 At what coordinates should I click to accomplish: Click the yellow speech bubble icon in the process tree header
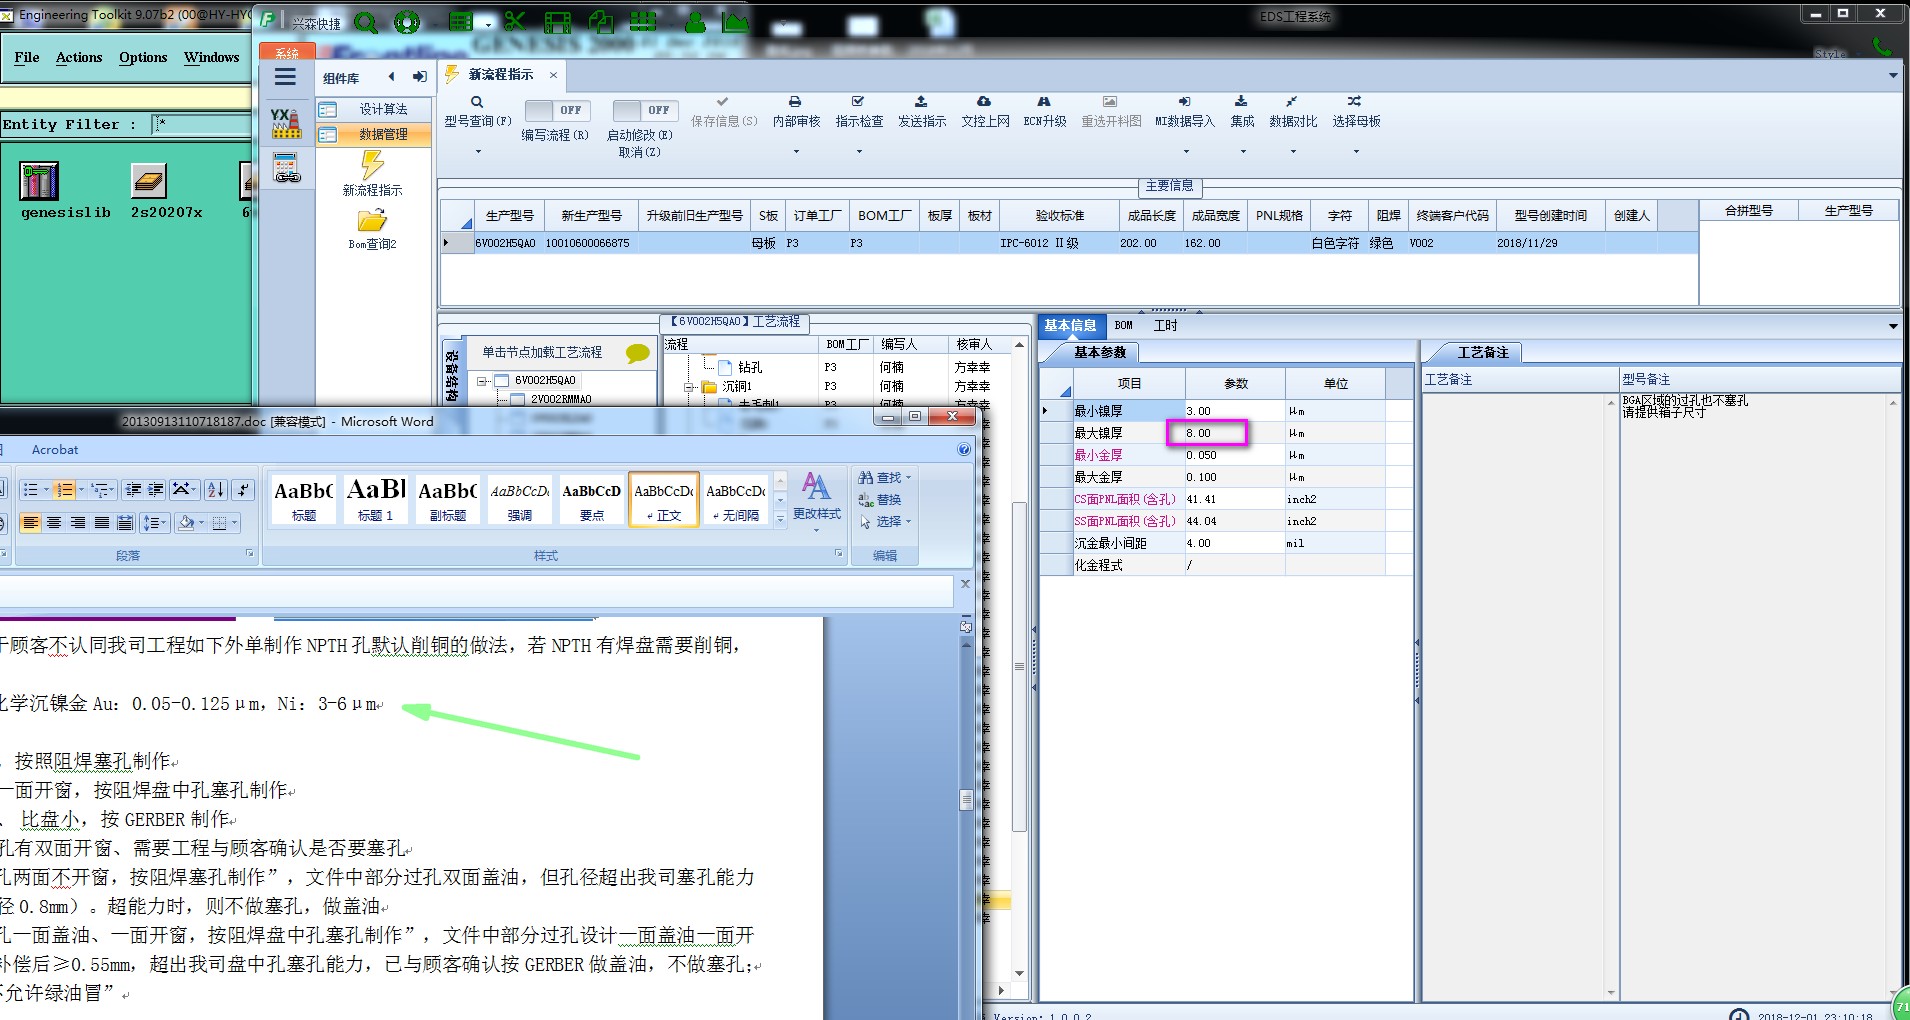point(637,353)
